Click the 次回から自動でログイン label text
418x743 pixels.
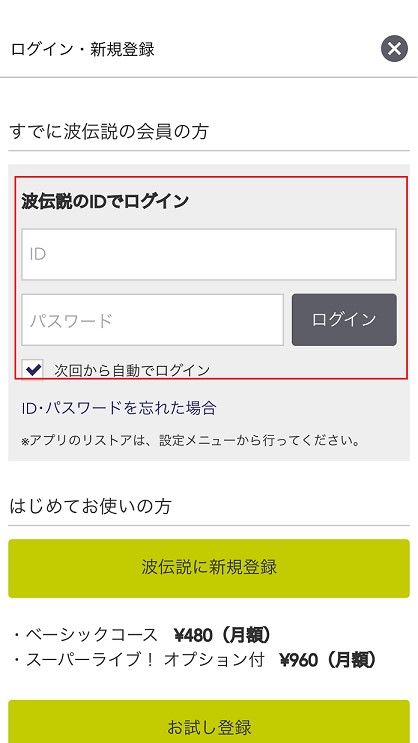click(132, 371)
